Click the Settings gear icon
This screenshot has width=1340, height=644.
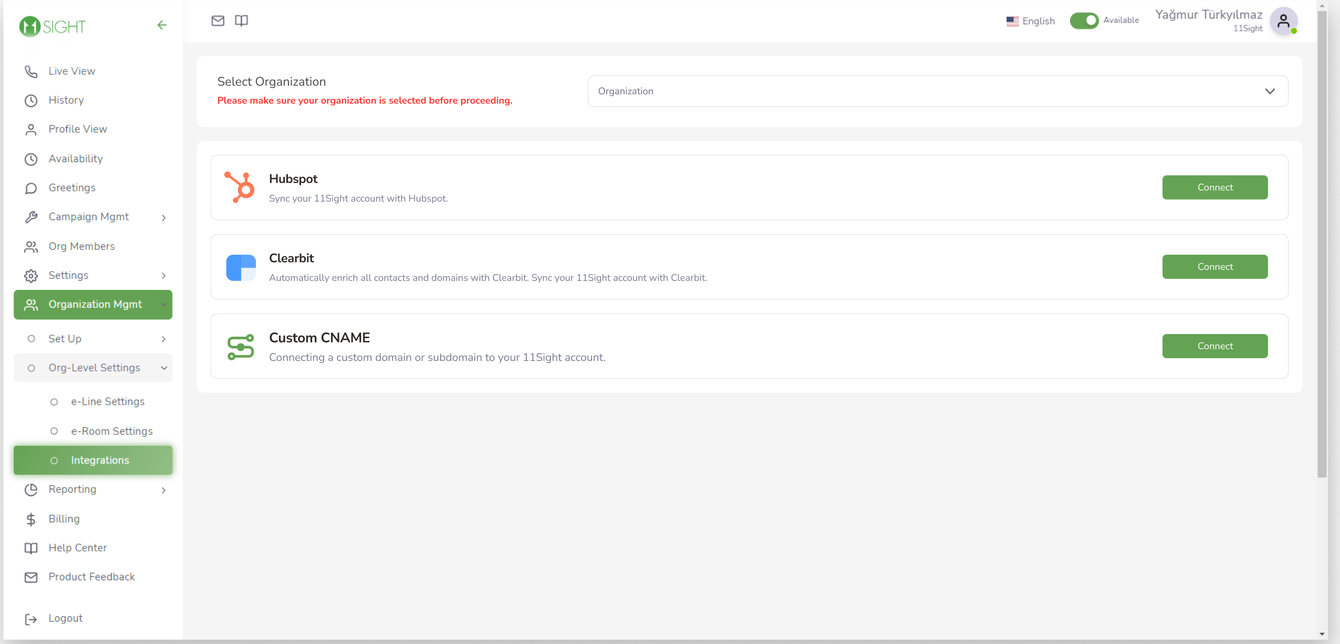[31, 276]
